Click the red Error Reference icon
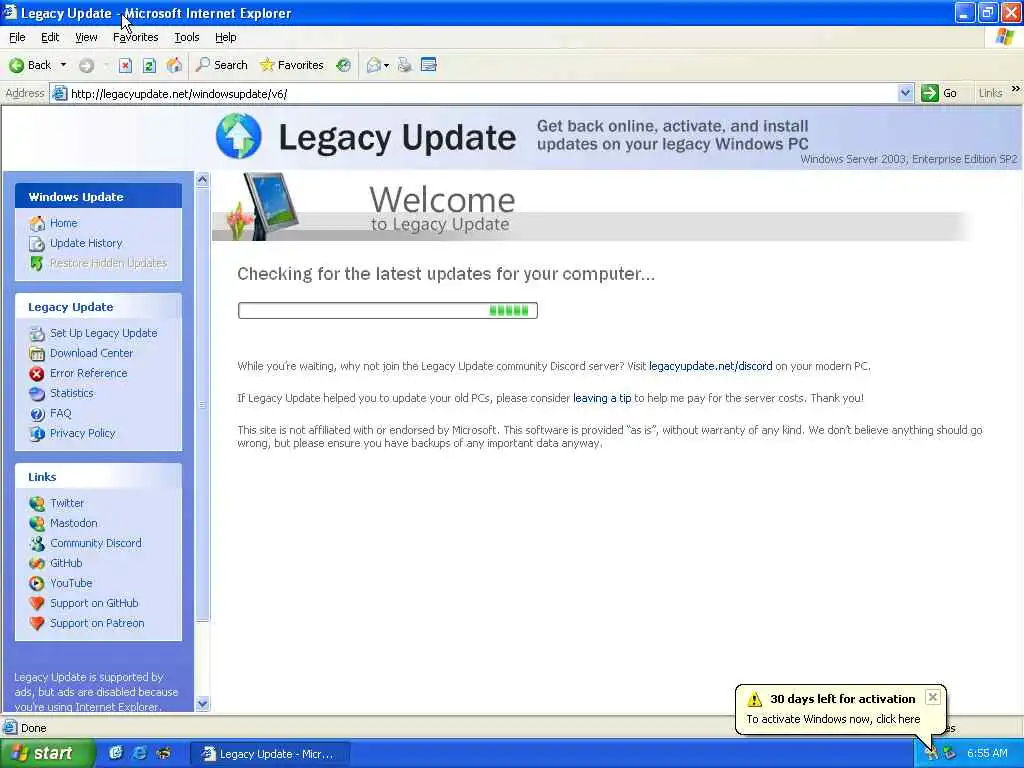 click(37, 374)
